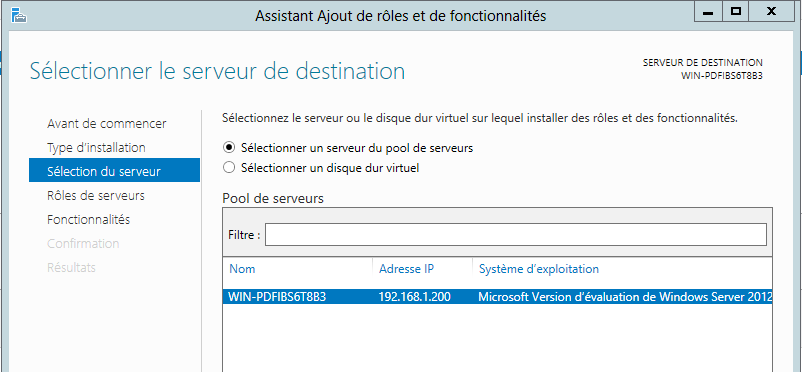Sort server list by 'Adresse IP' column
The height and width of the screenshot is (372, 802).
(407, 269)
